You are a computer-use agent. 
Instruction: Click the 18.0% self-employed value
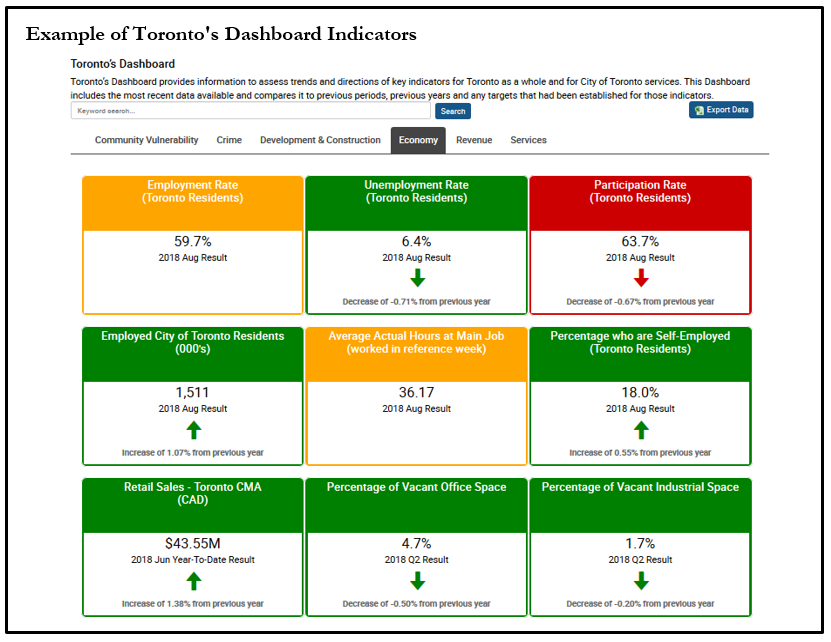[640, 393]
